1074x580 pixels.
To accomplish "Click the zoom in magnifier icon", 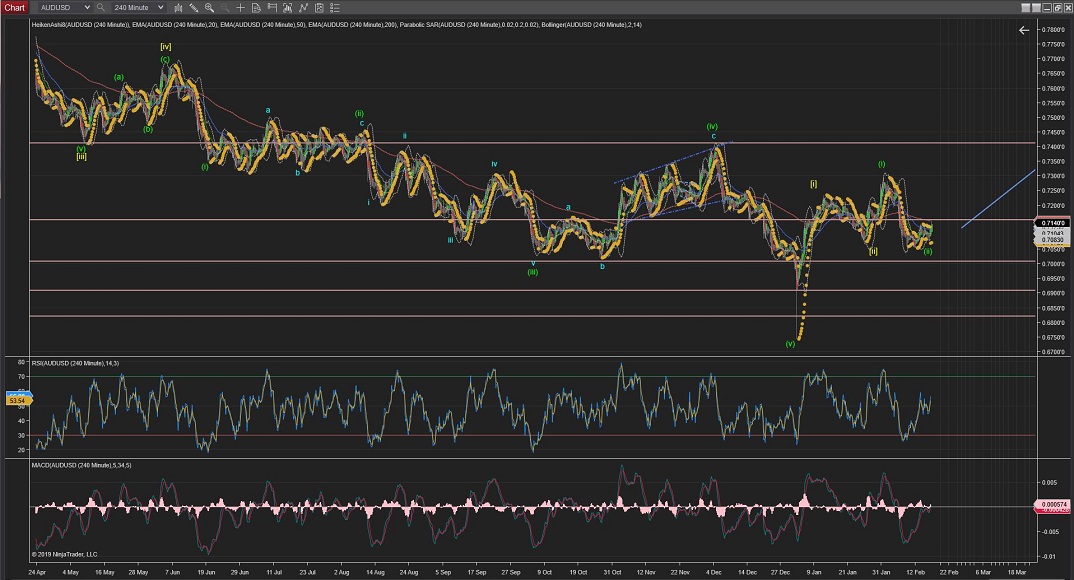I will pyautogui.click(x=210, y=8).
